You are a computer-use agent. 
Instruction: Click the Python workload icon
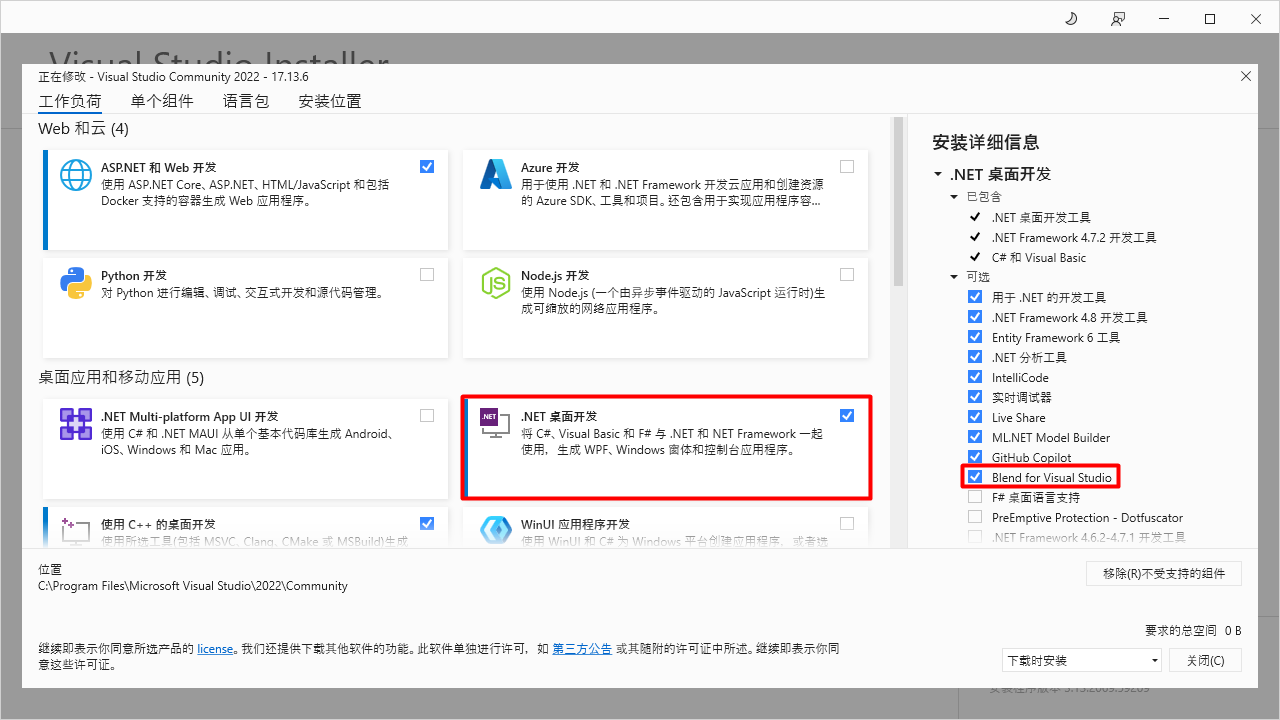(75, 282)
